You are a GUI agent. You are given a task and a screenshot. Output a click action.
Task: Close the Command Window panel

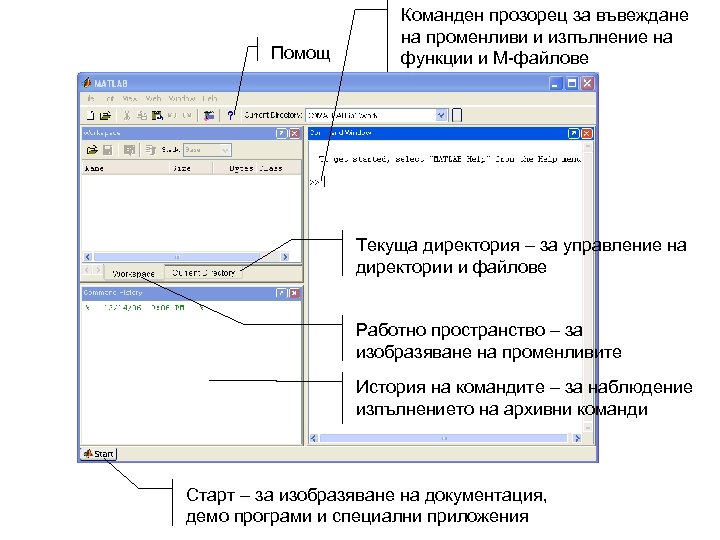pyautogui.click(x=586, y=133)
